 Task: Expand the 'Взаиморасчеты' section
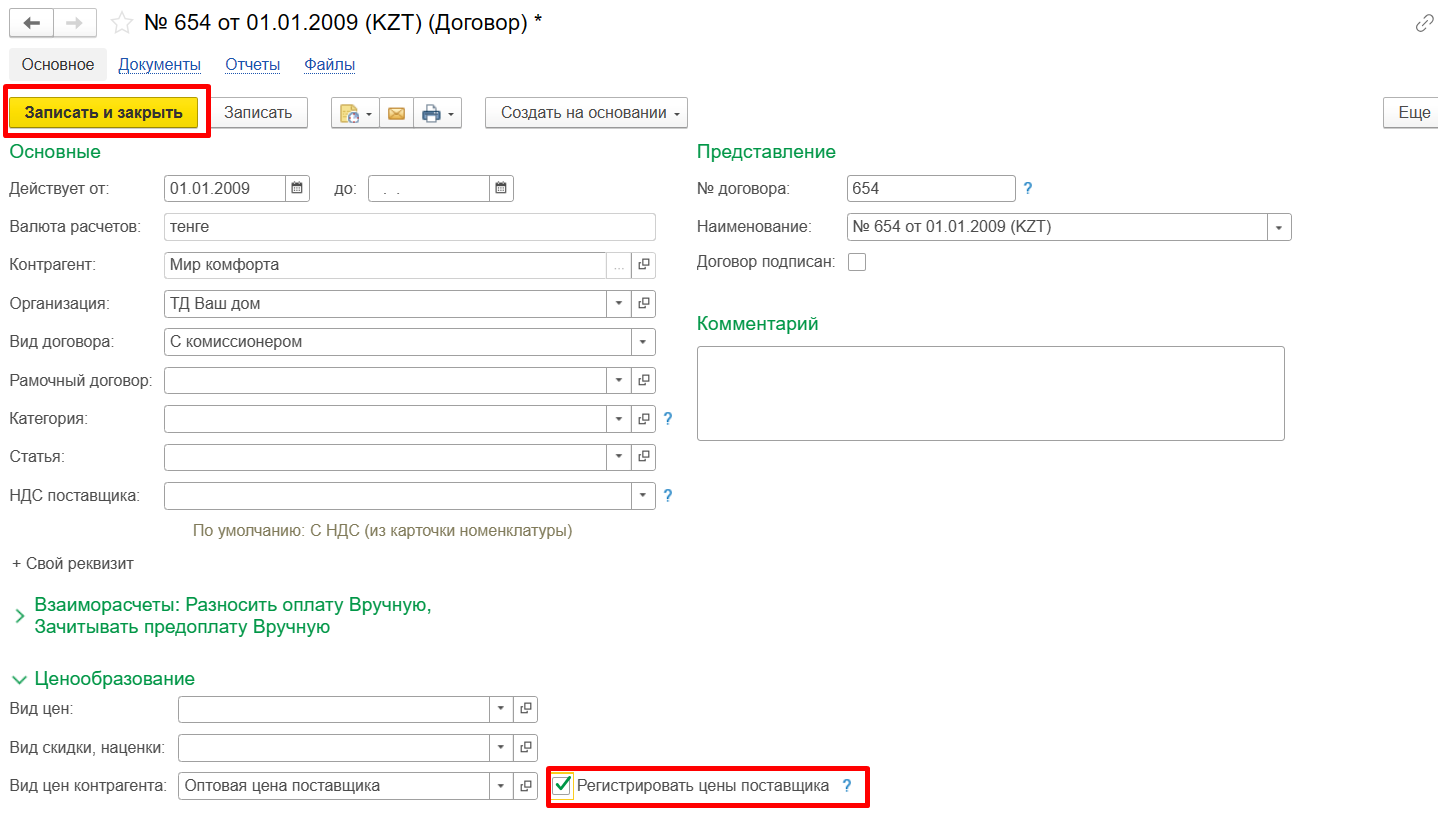[20, 616]
